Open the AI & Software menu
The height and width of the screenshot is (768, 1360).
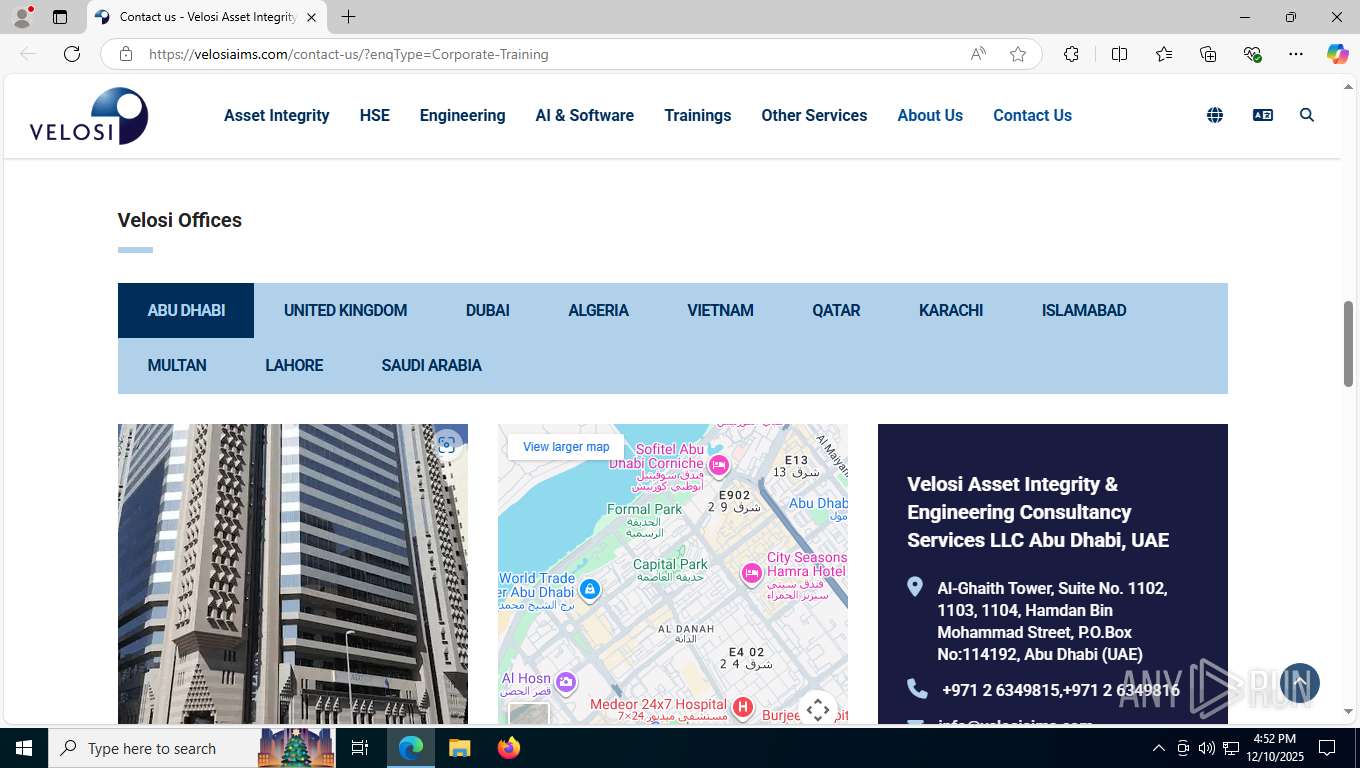point(585,115)
